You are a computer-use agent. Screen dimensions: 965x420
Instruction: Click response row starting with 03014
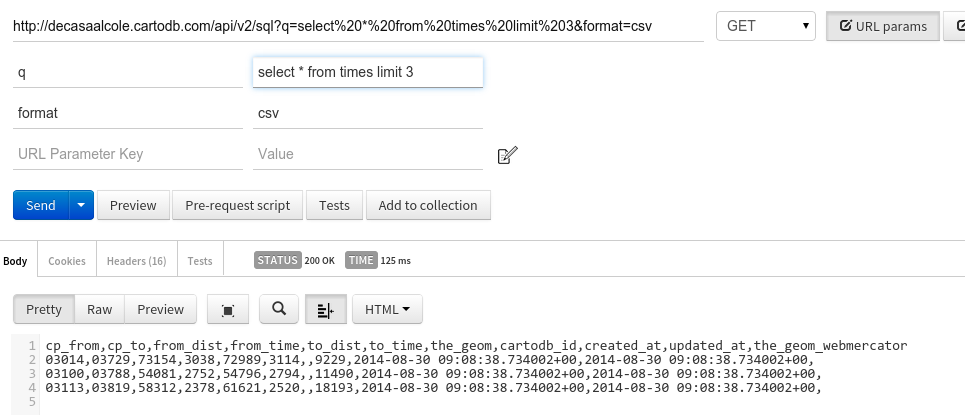click(430, 360)
